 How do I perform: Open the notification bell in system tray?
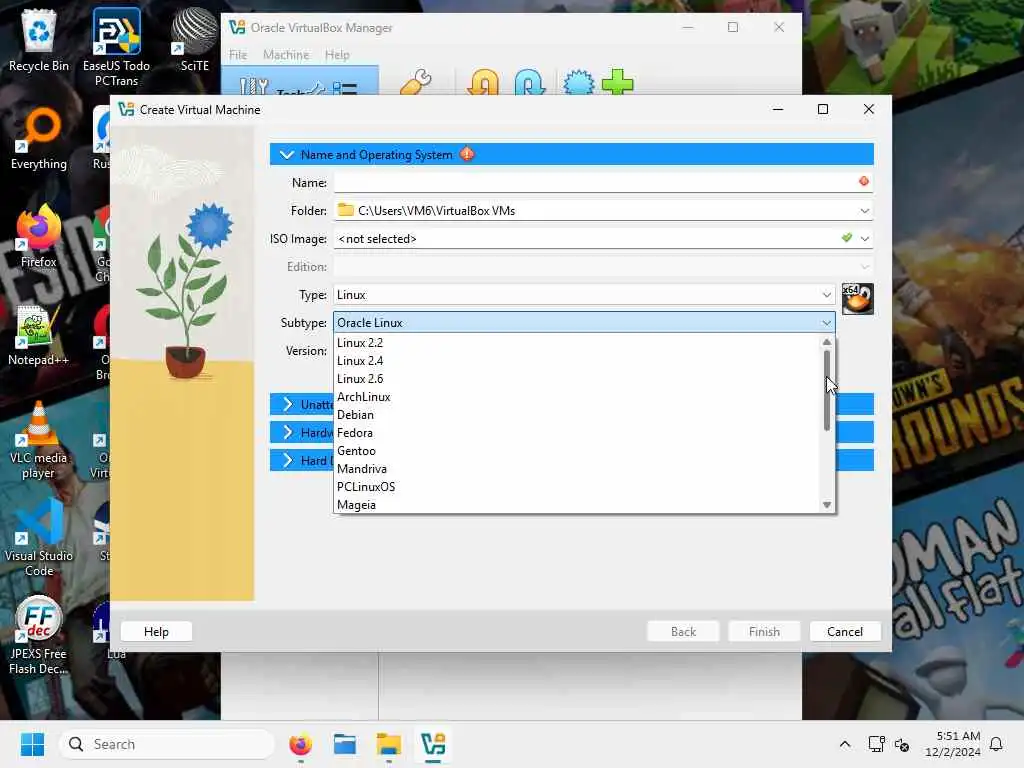[x=996, y=744]
